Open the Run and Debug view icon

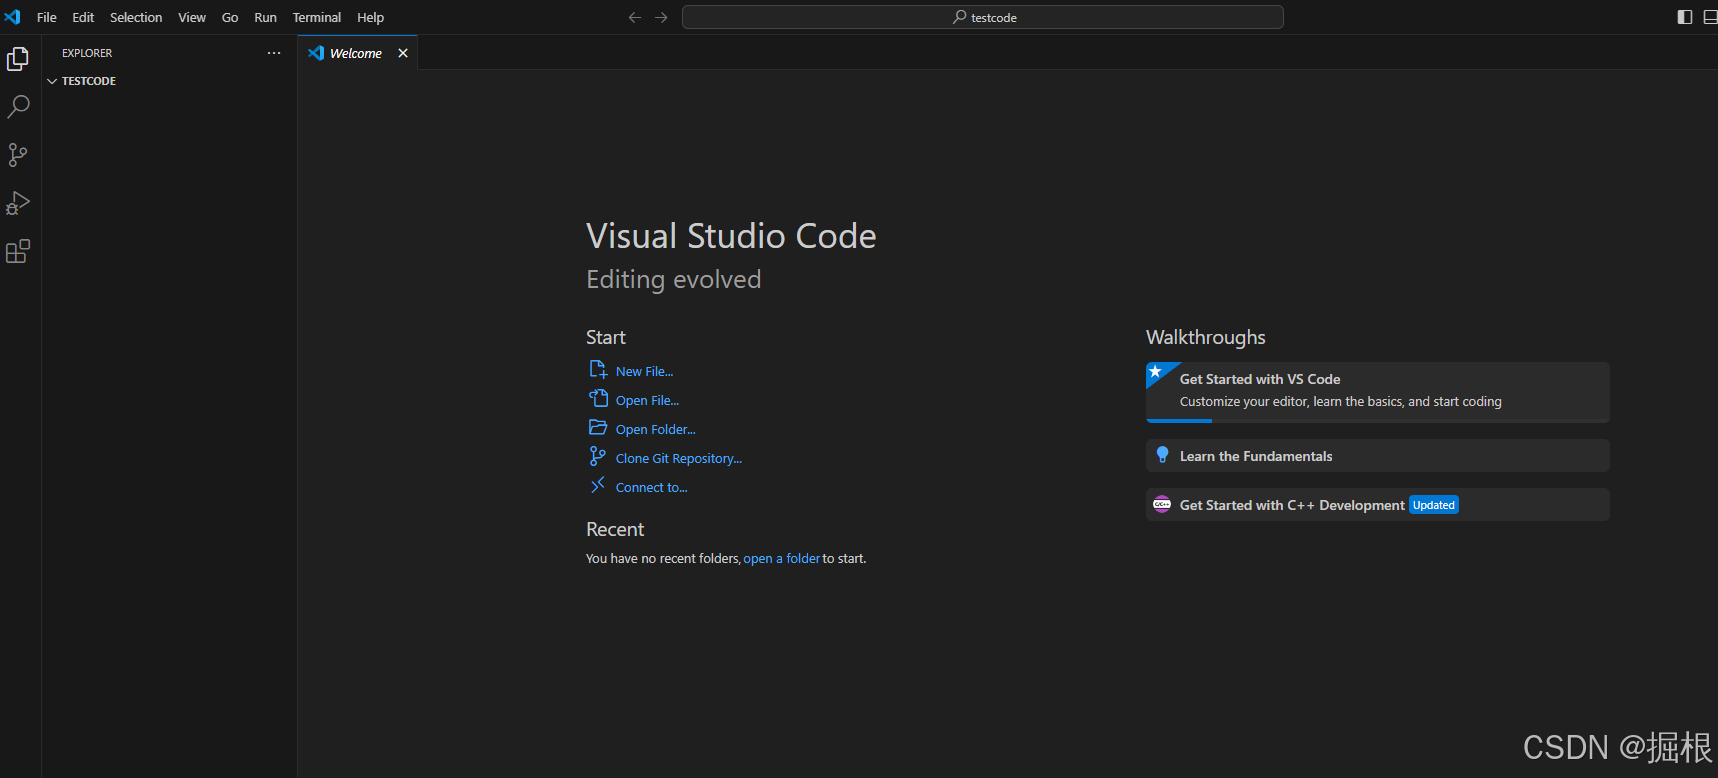click(18, 203)
